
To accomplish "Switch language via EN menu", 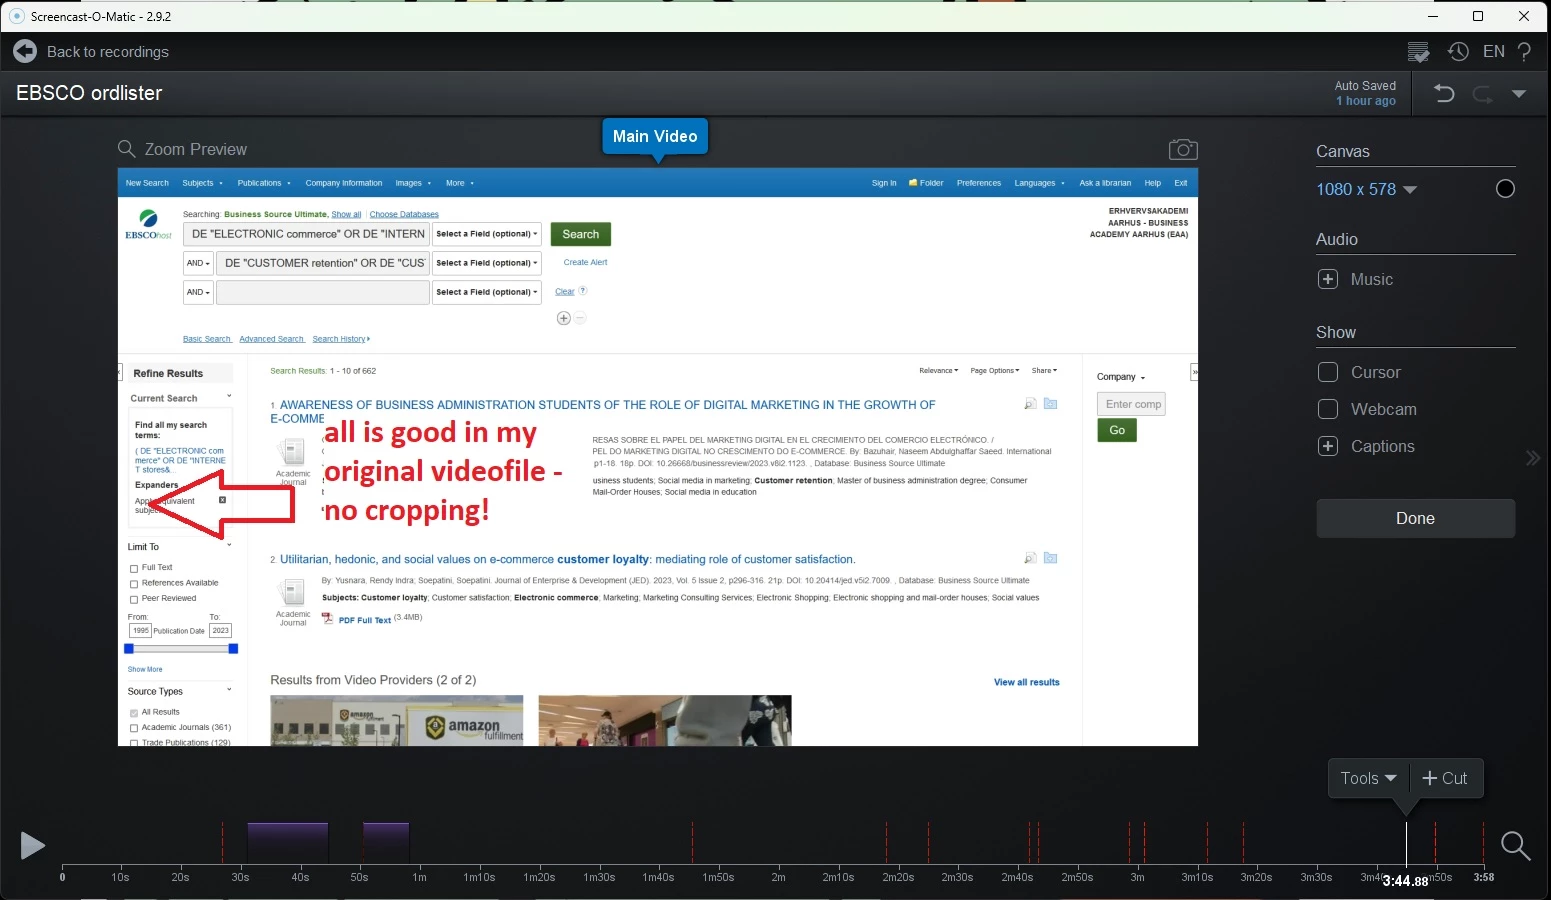I will coord(1494,51).
